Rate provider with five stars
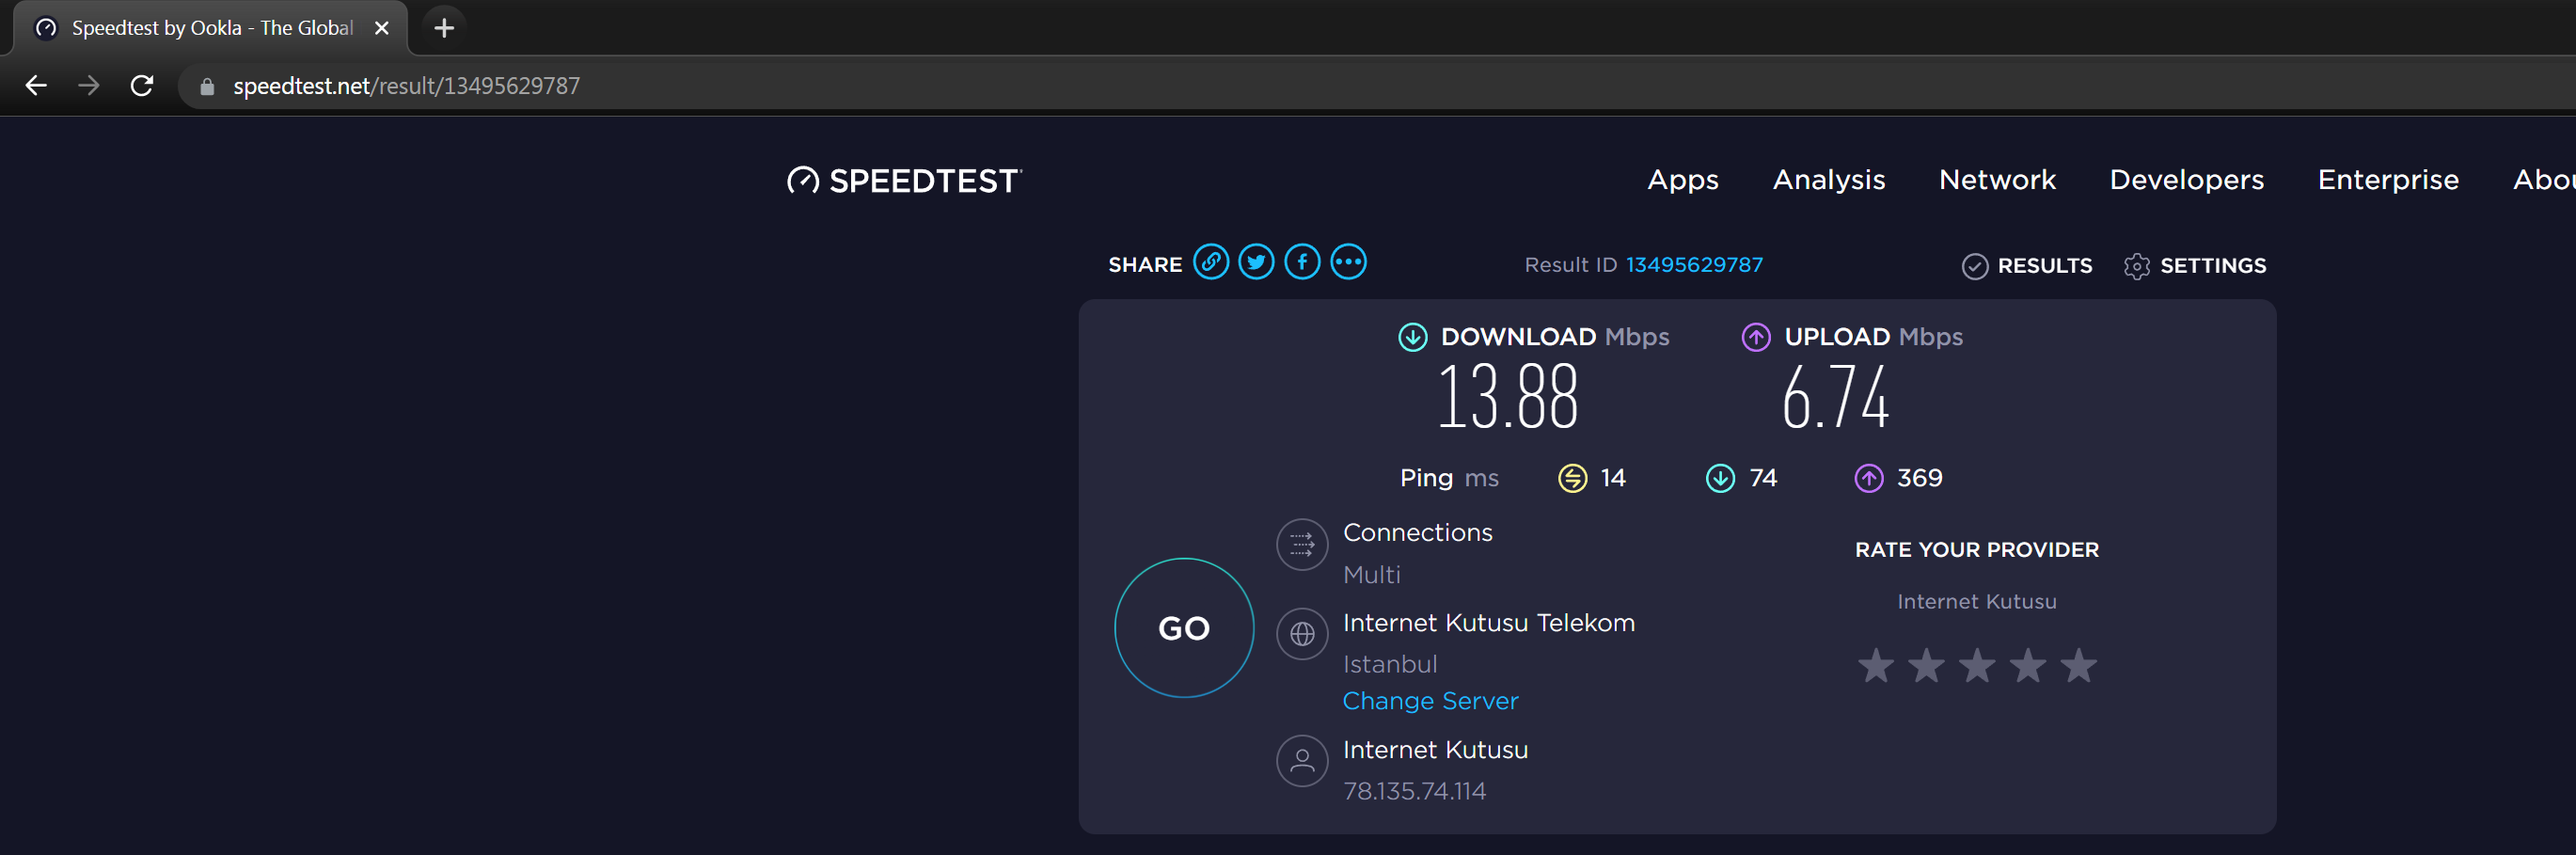Image resolution: width=2576 pixels, height=855 pixels. 2078,666
